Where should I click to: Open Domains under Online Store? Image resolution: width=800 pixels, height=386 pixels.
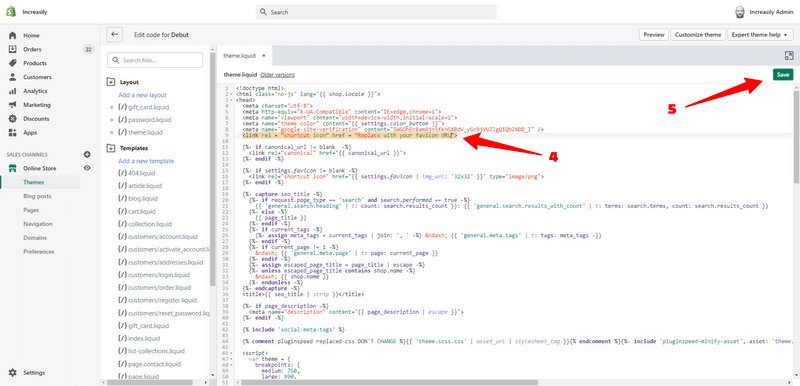pyautogui.click(x=35, y=238)
